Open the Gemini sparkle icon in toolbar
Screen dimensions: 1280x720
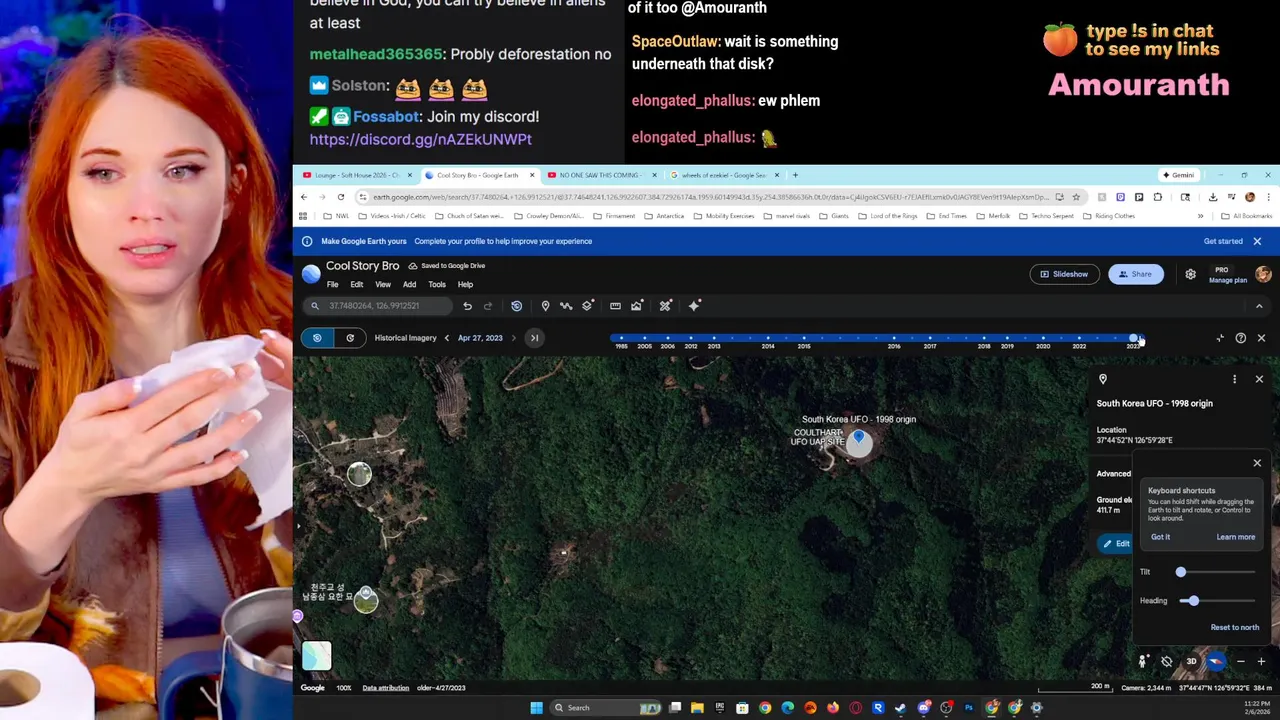(694, 306)
